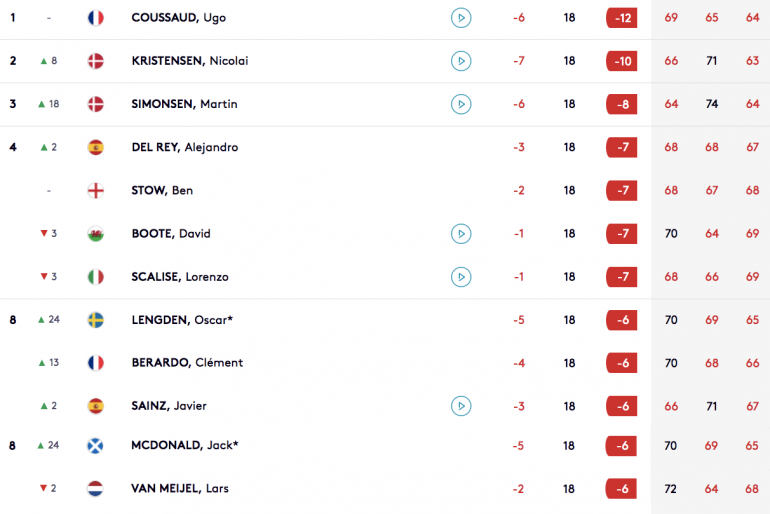
Task: Click the -12 total score badge for Coussaud
Action: click(x=622, y=18)
